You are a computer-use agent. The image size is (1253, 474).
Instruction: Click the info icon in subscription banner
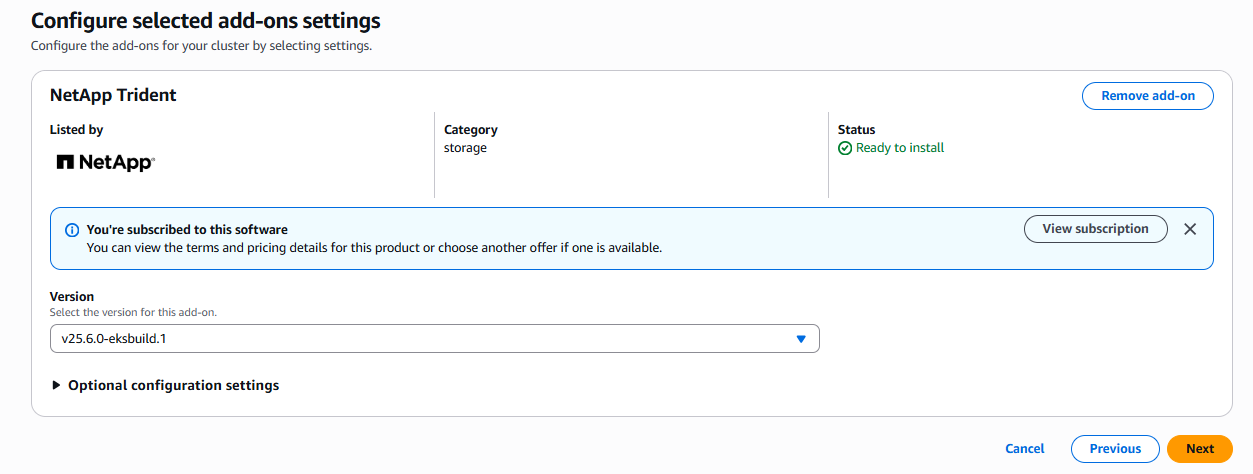click(72, 230)
